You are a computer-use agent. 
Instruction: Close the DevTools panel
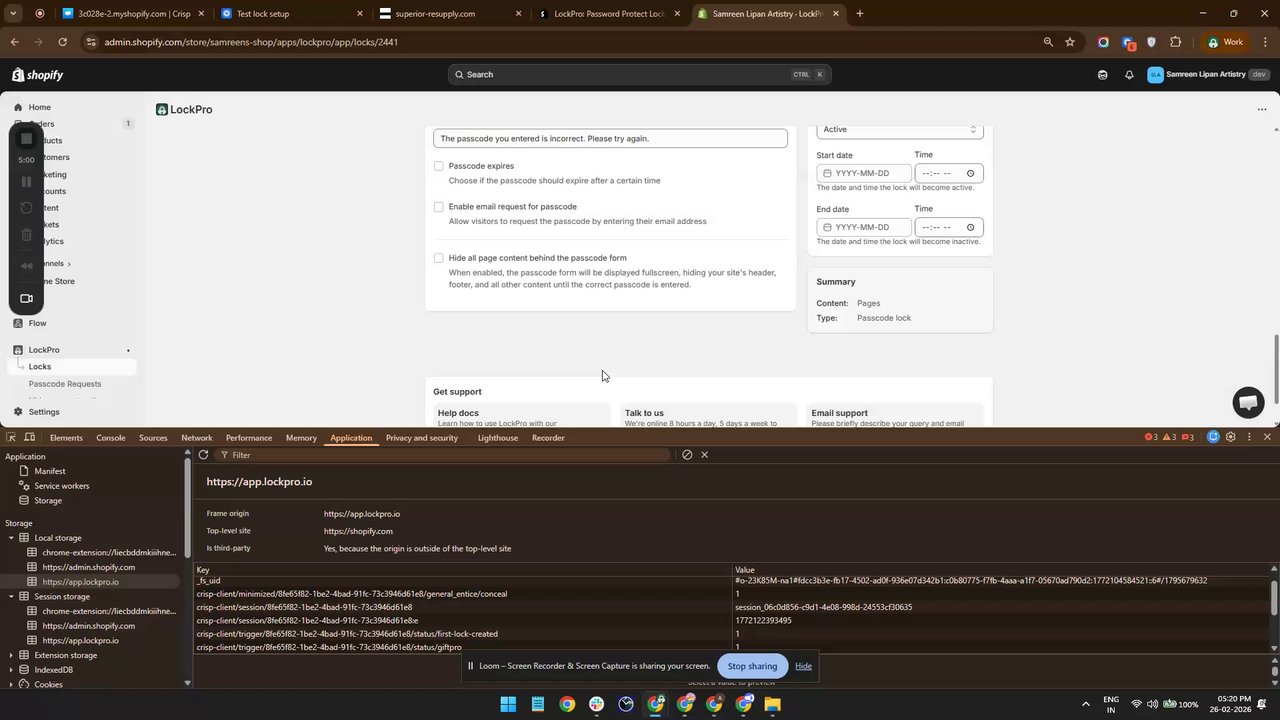[x=1267, y=438]
